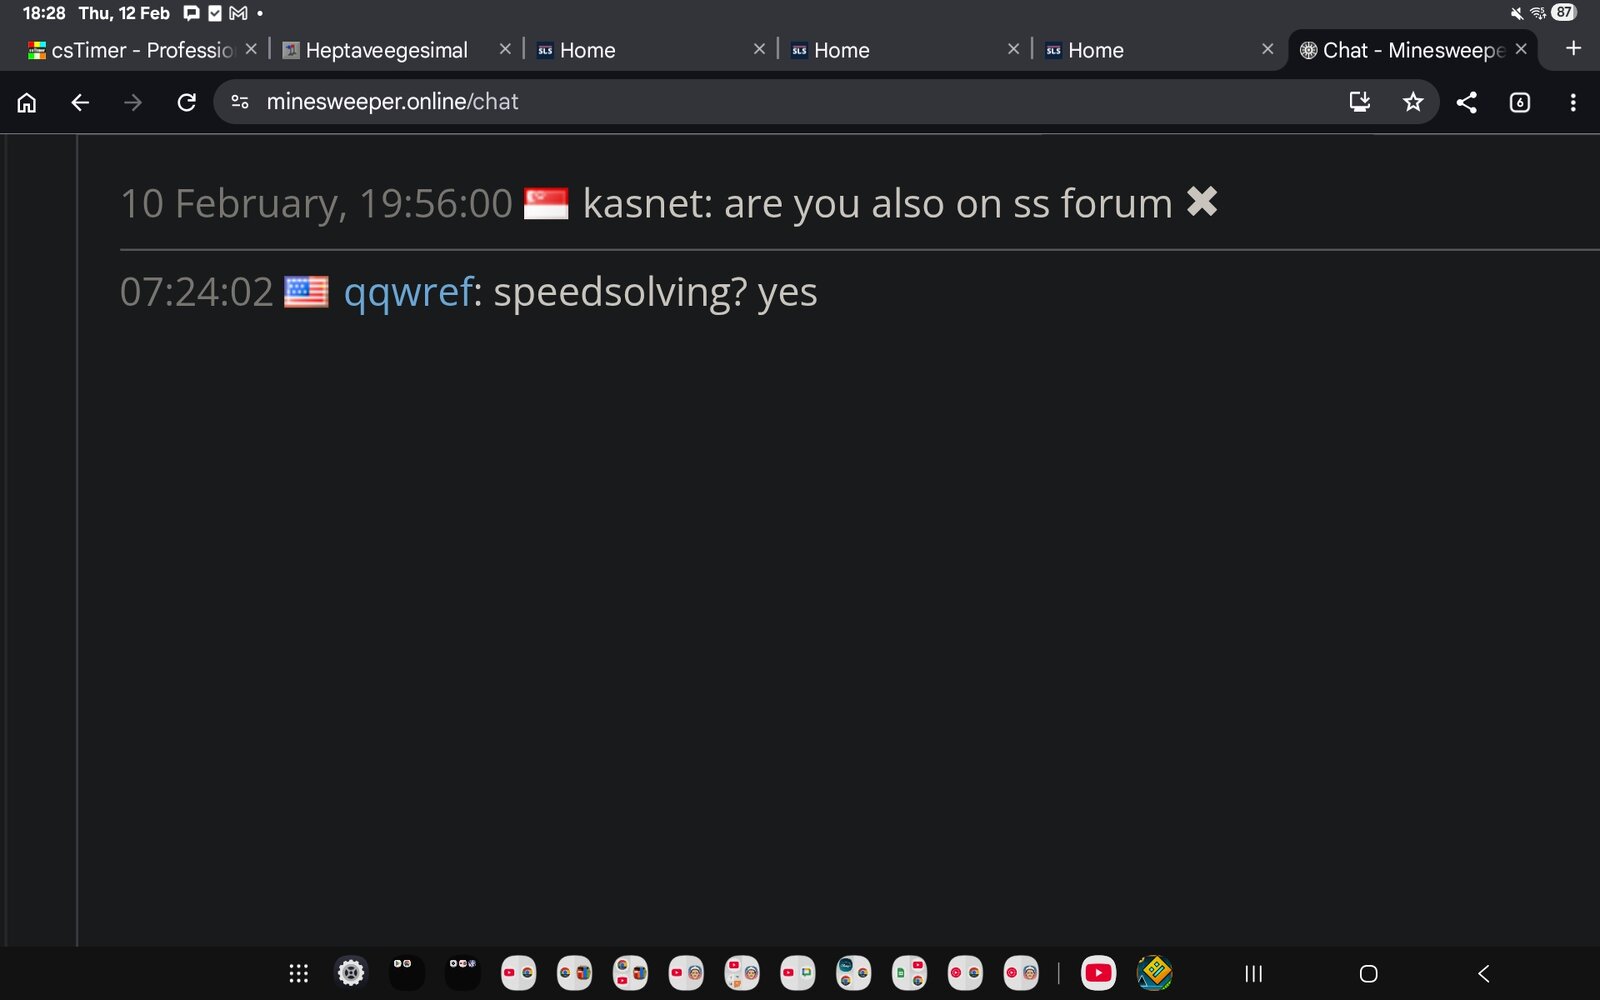Open the app drawer grid icon
This screenshot has height=1000, width=1600.
pyautogui.click(x=298, y=973)
